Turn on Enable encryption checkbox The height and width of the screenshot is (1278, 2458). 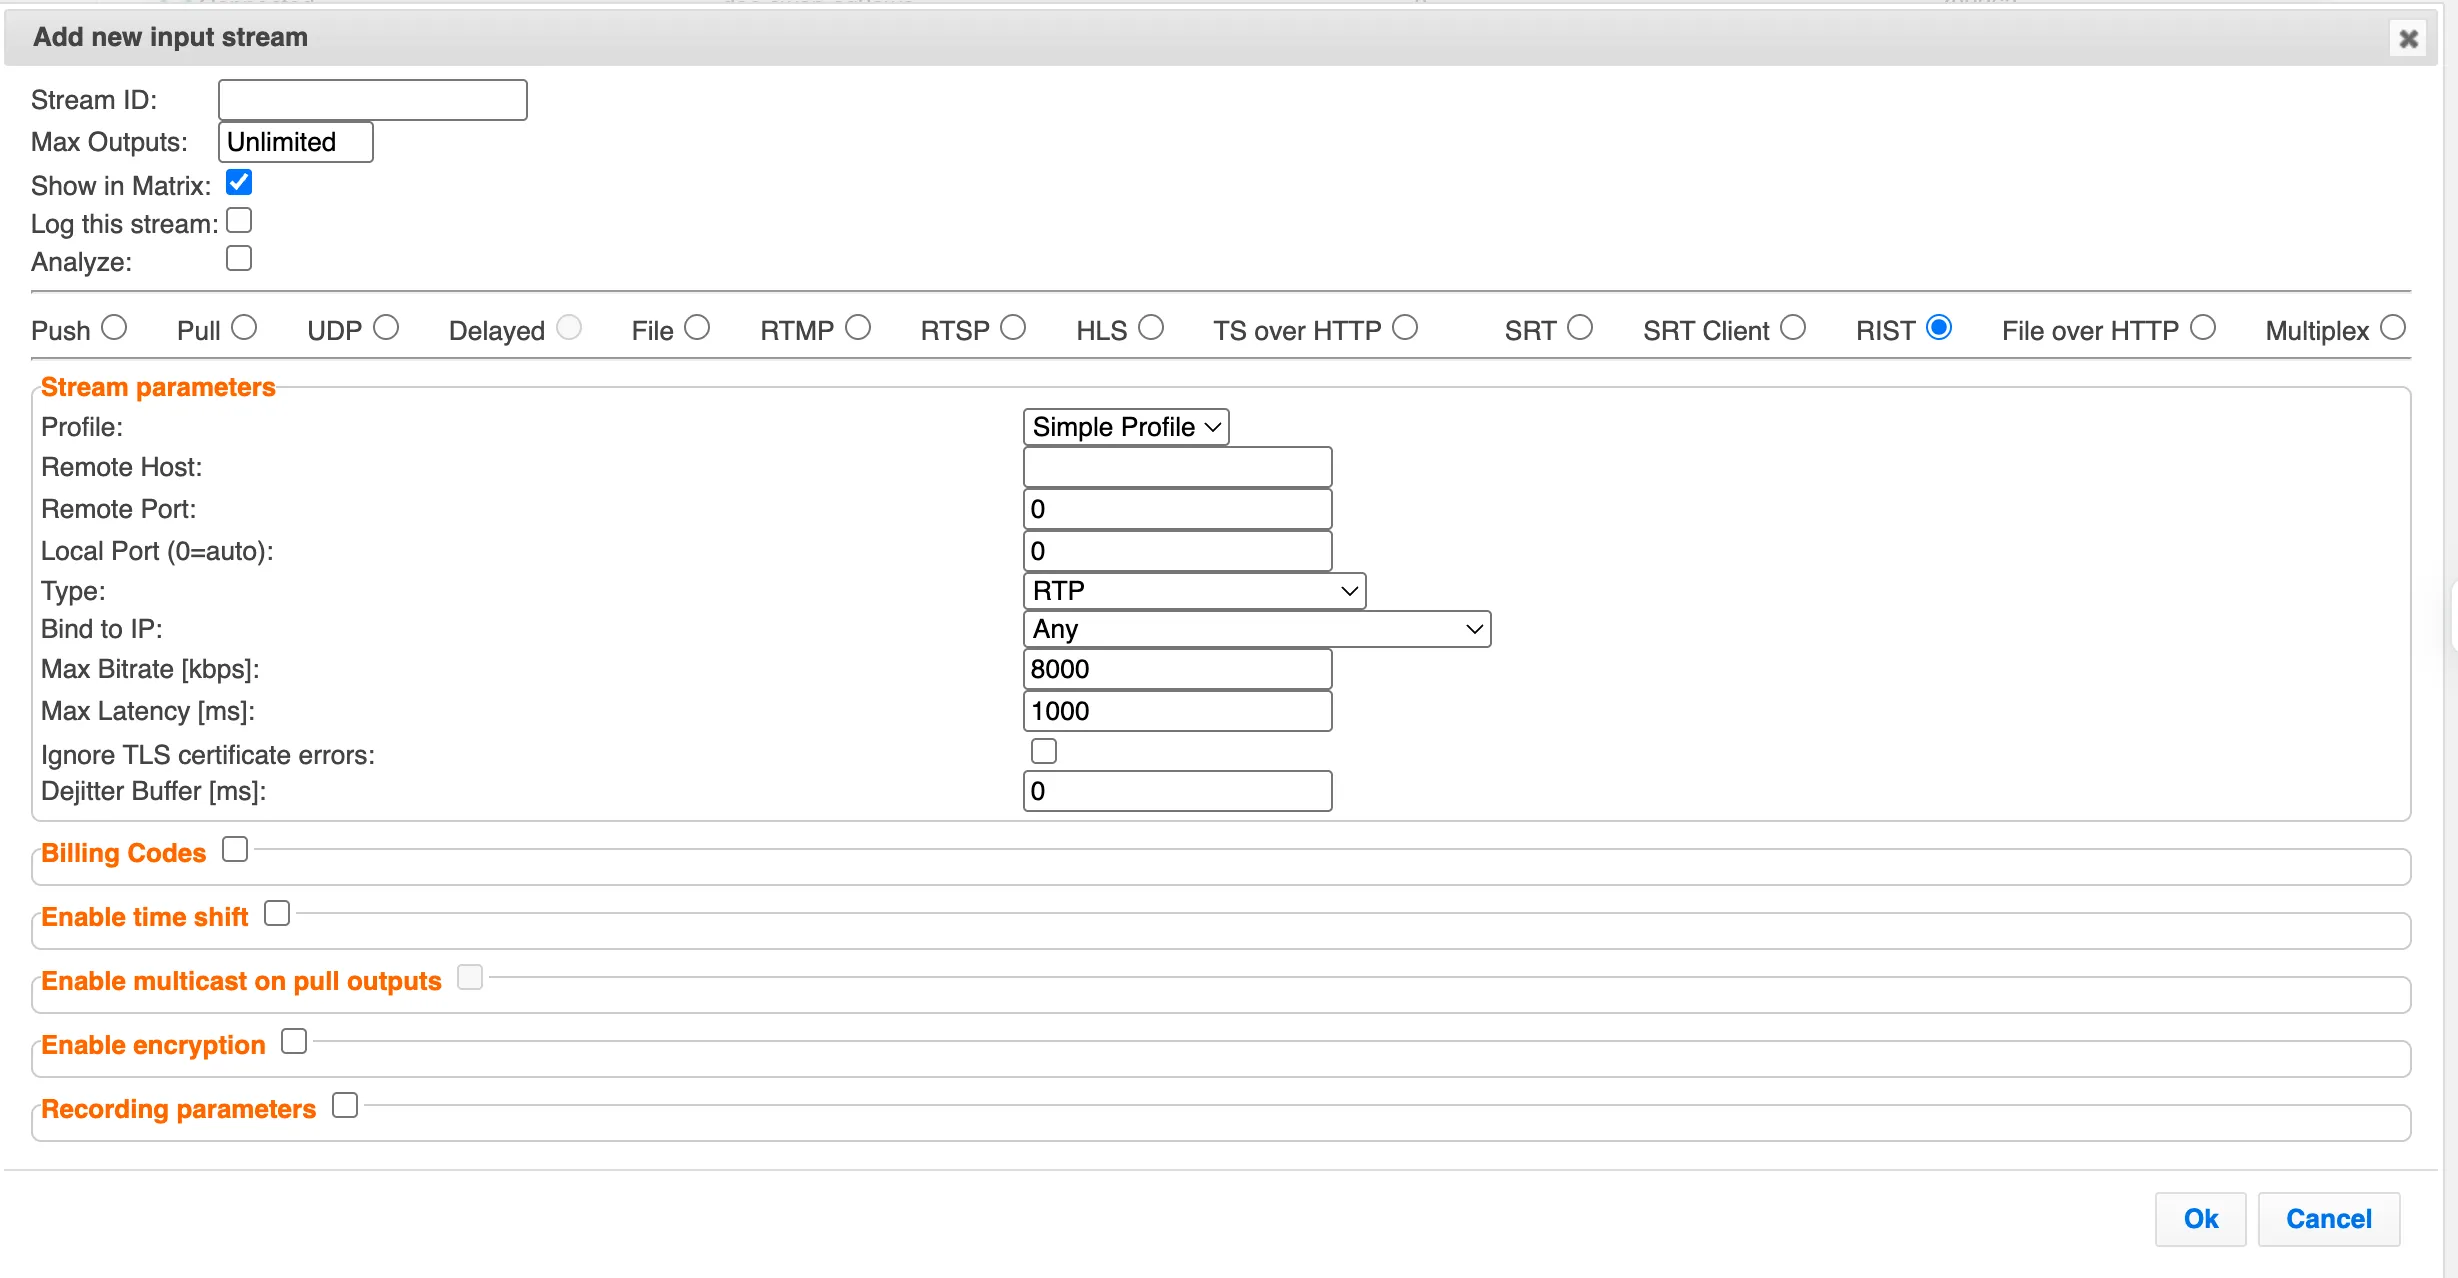(294, 1041)
